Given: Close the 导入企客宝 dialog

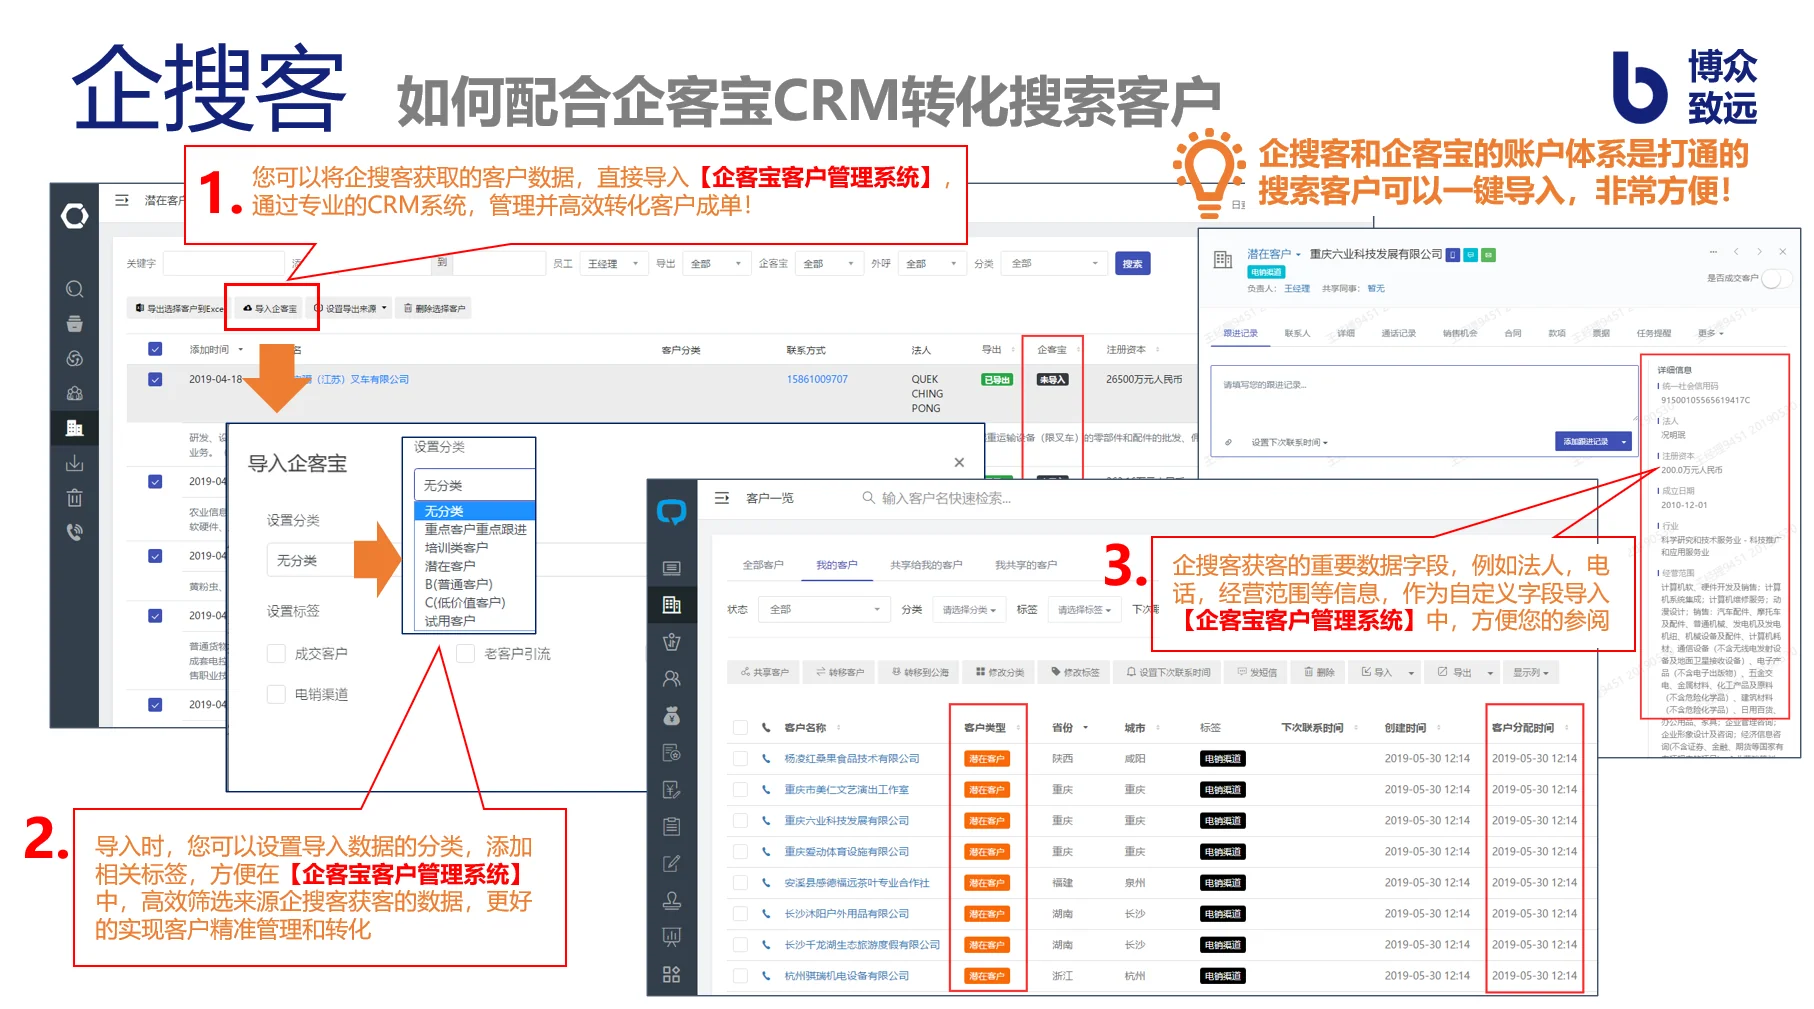Looking at the screenshot, I should pyautogui.click(x=959, y=462).
